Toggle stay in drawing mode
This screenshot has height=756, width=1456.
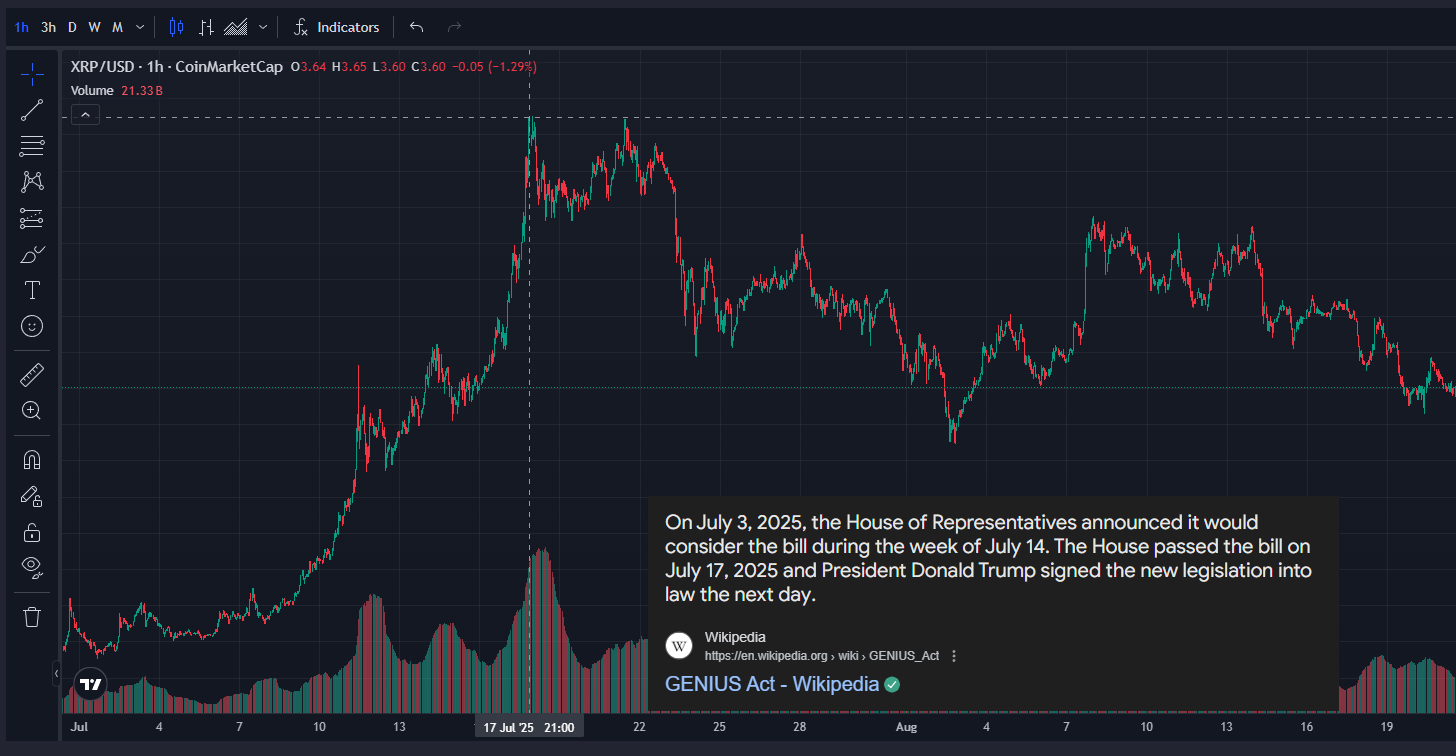tap(32, 496)
